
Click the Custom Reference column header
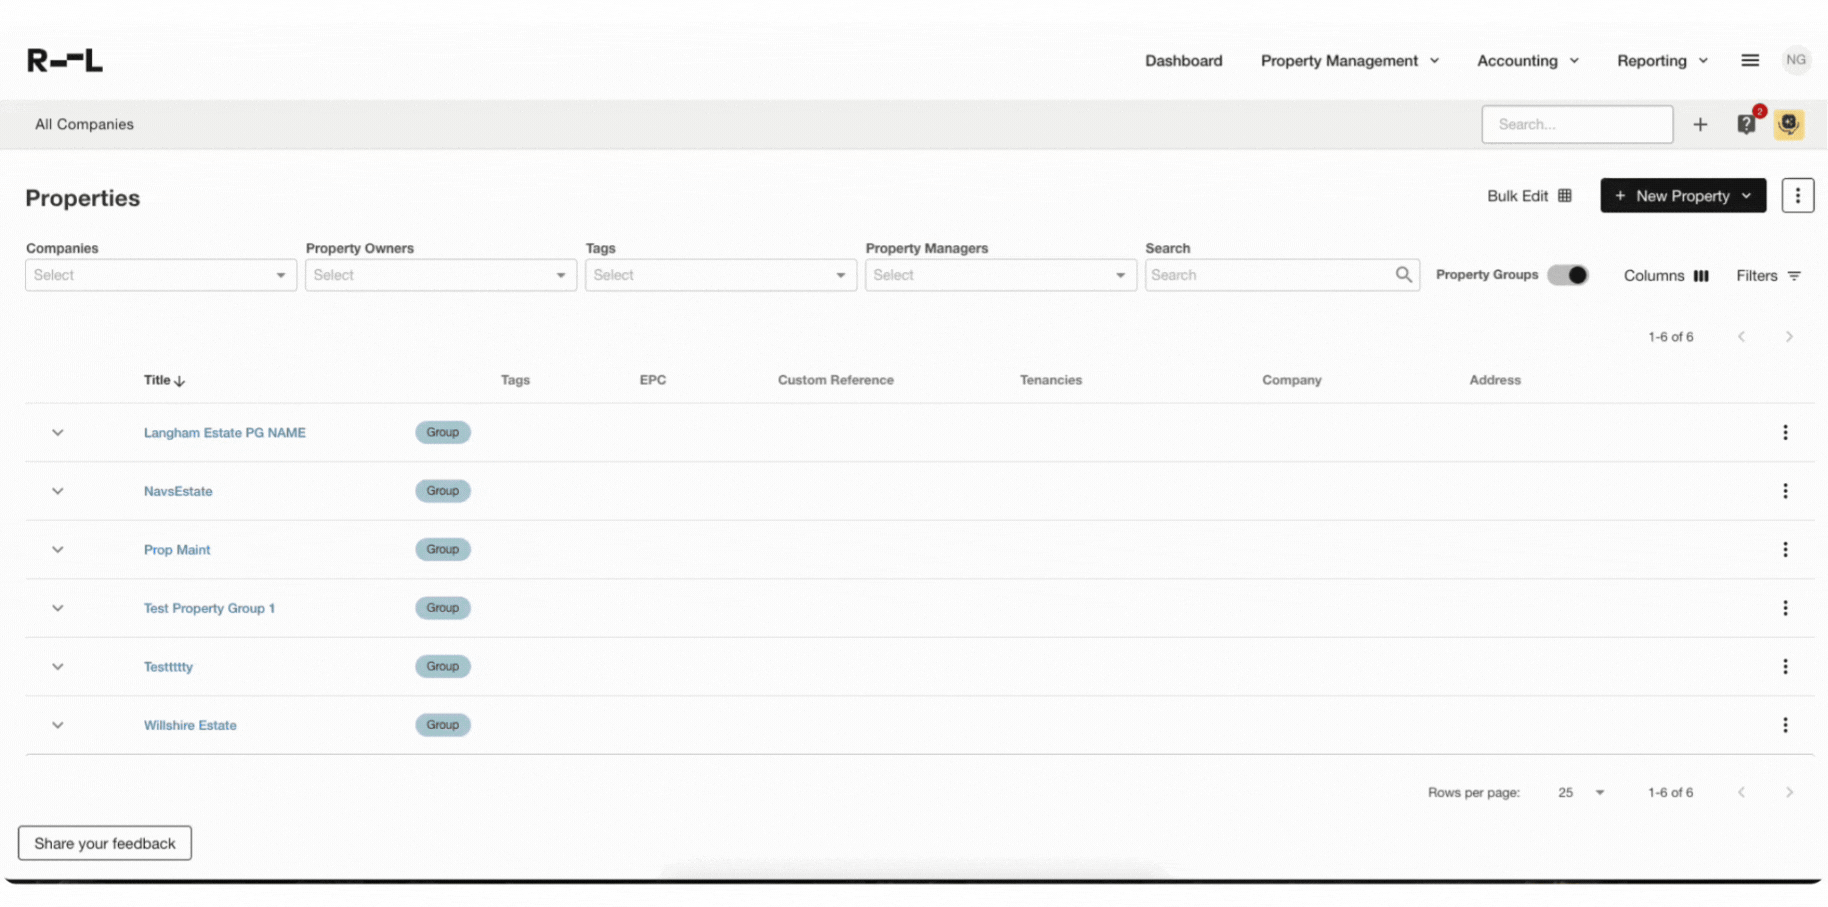coord(836,380)
